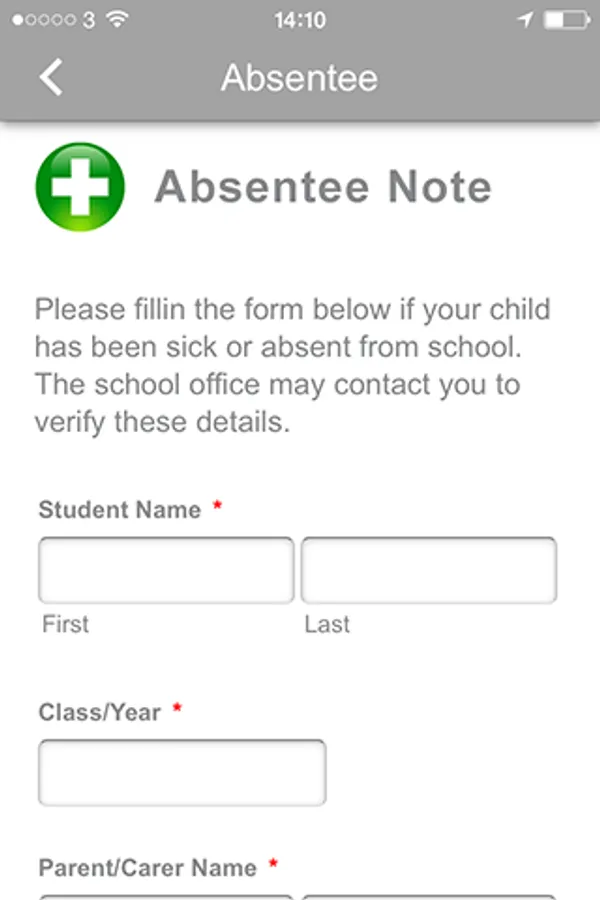The height and width of the screenshot is (900, 600).
Task: Tap the Wi-Fi status icon
Action: click(118, 19)
